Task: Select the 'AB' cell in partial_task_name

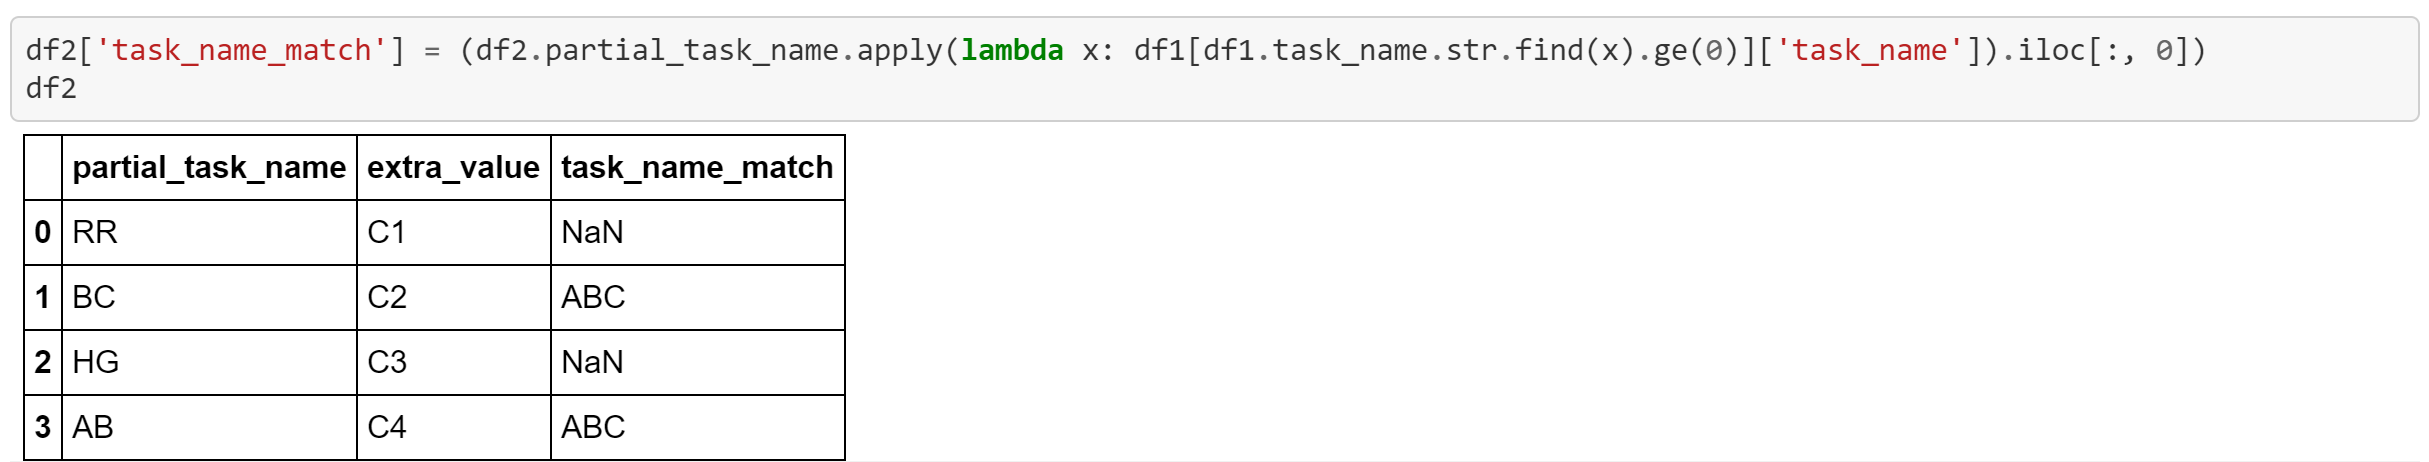Action: pyautogui.click(x=93, y=427)
